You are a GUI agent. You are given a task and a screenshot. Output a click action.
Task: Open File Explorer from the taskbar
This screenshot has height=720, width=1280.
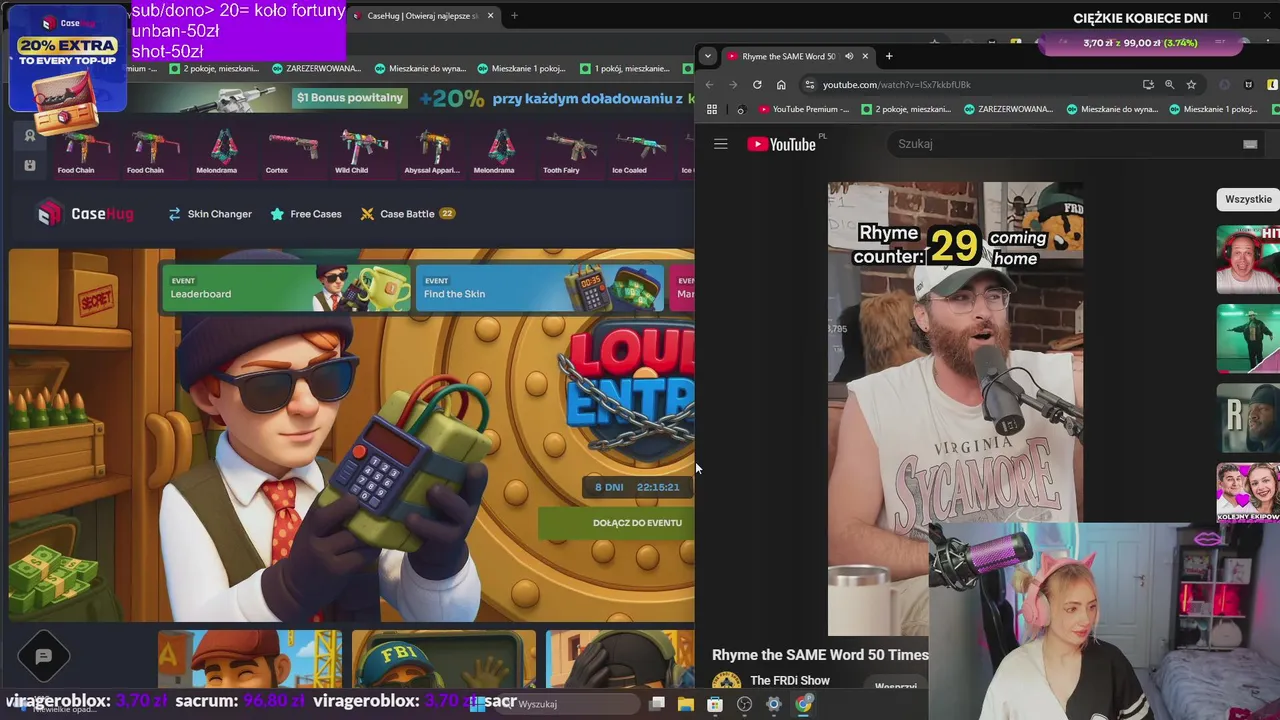pyautogui.click(x=686, y=704)
